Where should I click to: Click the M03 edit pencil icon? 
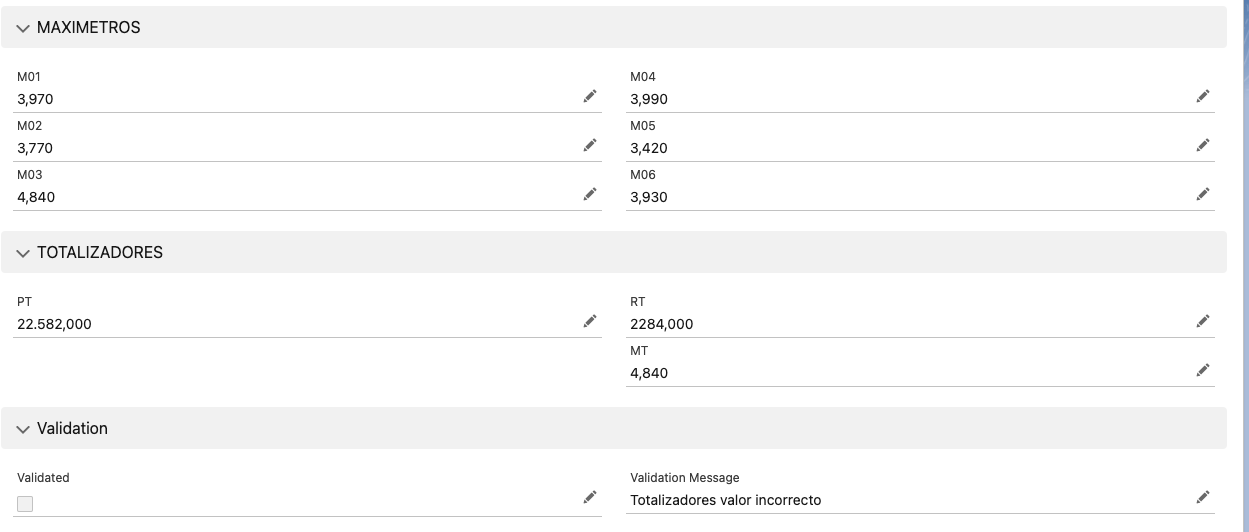pos(590,194)
